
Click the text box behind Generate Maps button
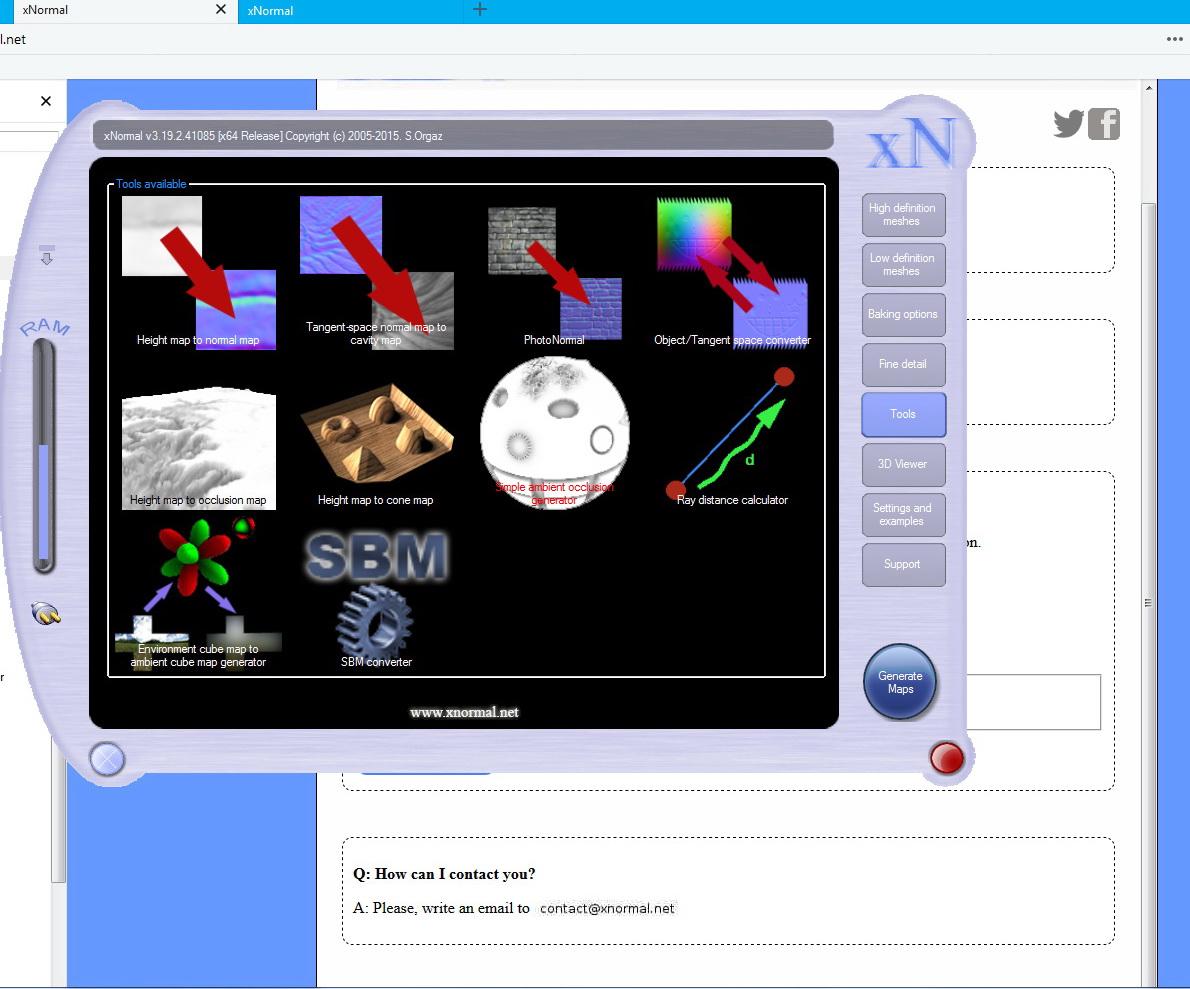(1034, 702)
